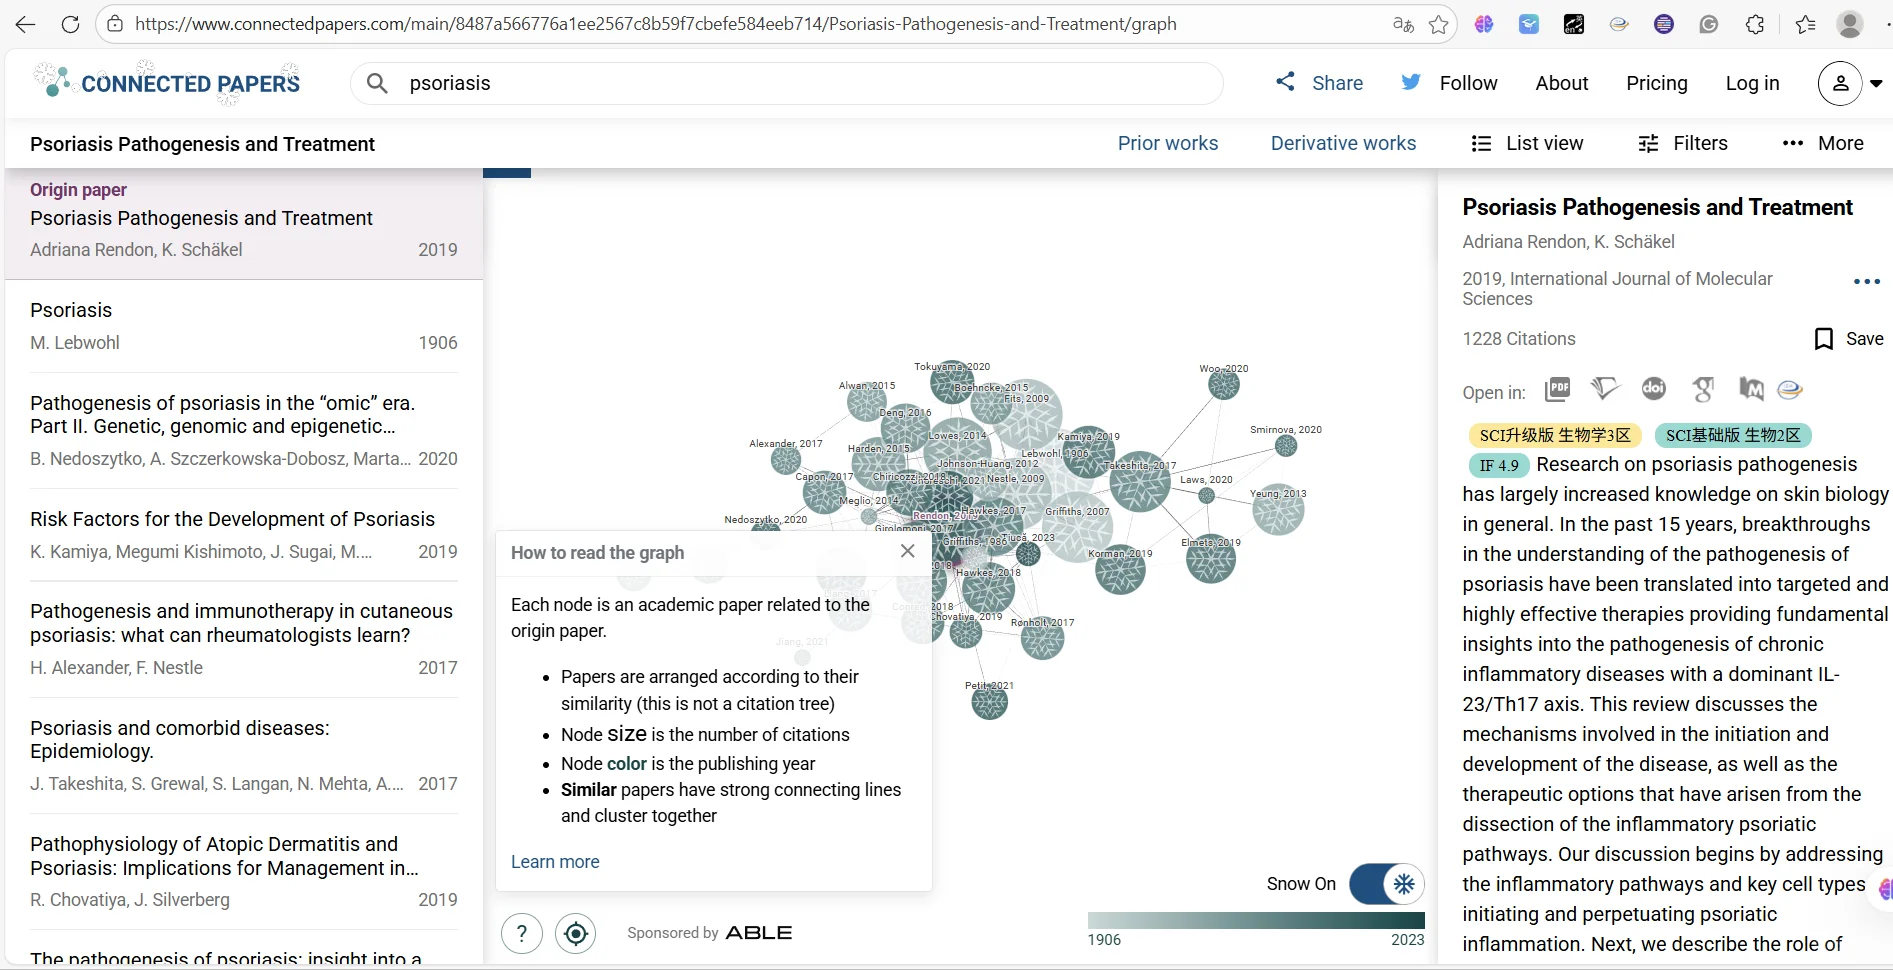Close the 'How to read the graph' panel
The image size is (1893, 970).
[x=907, y=551]
